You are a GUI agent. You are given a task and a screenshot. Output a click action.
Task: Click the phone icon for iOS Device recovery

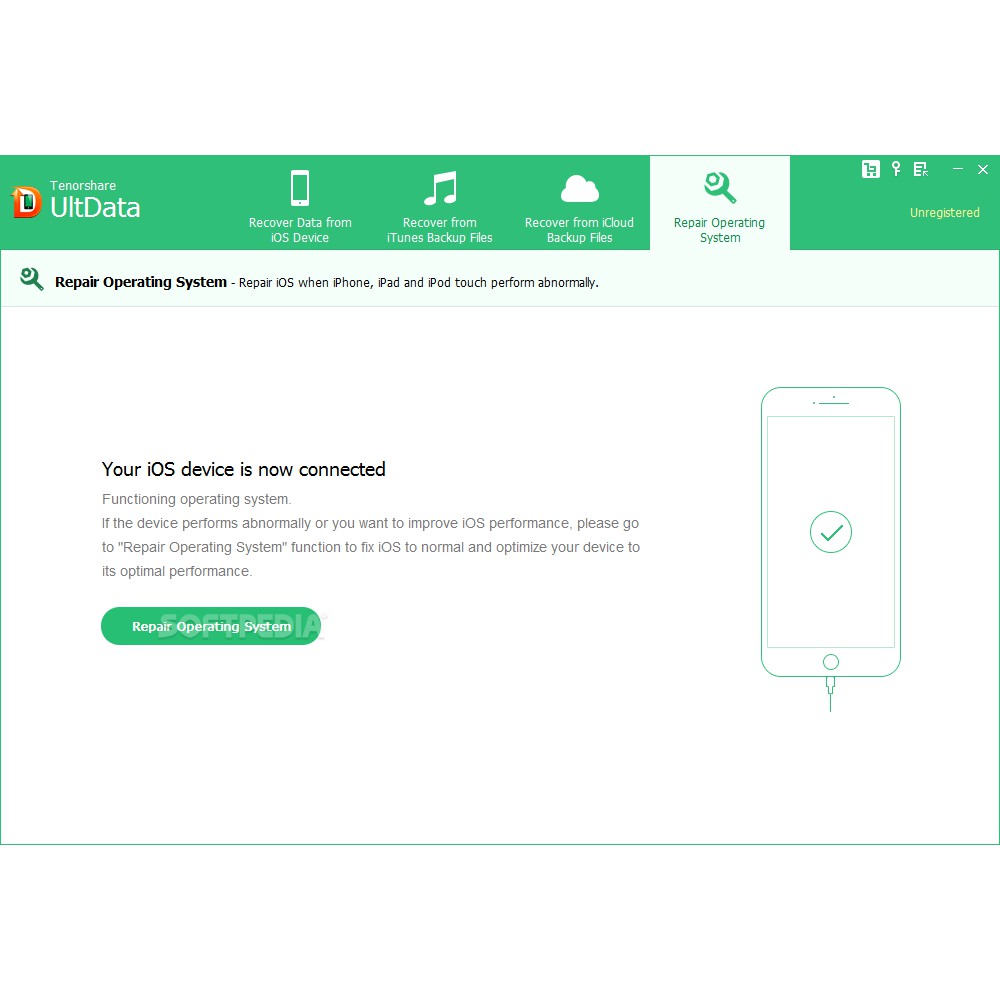(x=300, y=188)
